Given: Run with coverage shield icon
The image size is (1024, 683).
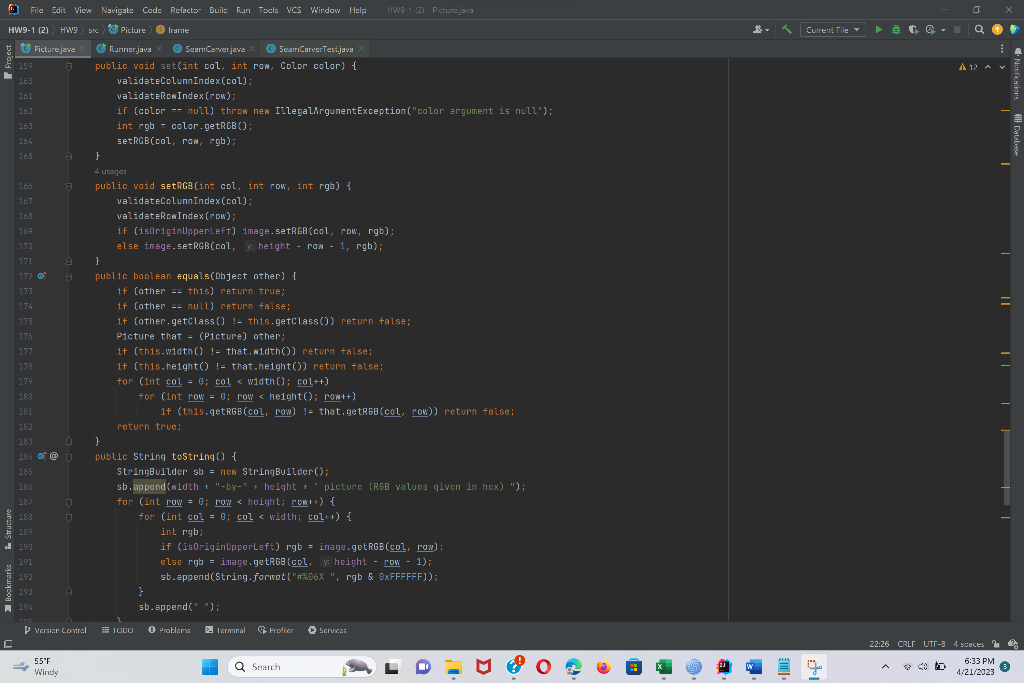Looking at the screenshot, I should click(913, 29).
